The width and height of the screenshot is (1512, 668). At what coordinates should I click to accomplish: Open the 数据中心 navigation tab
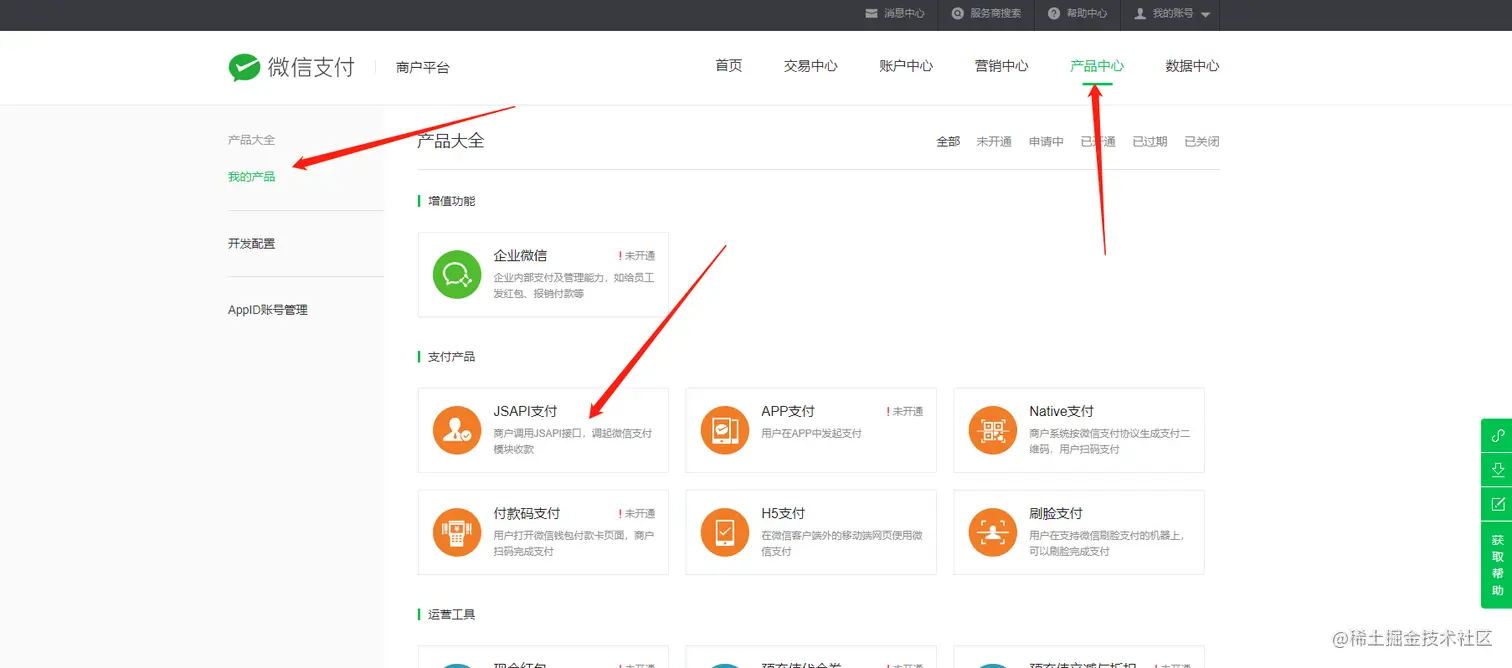click(x=1192, y=66)
